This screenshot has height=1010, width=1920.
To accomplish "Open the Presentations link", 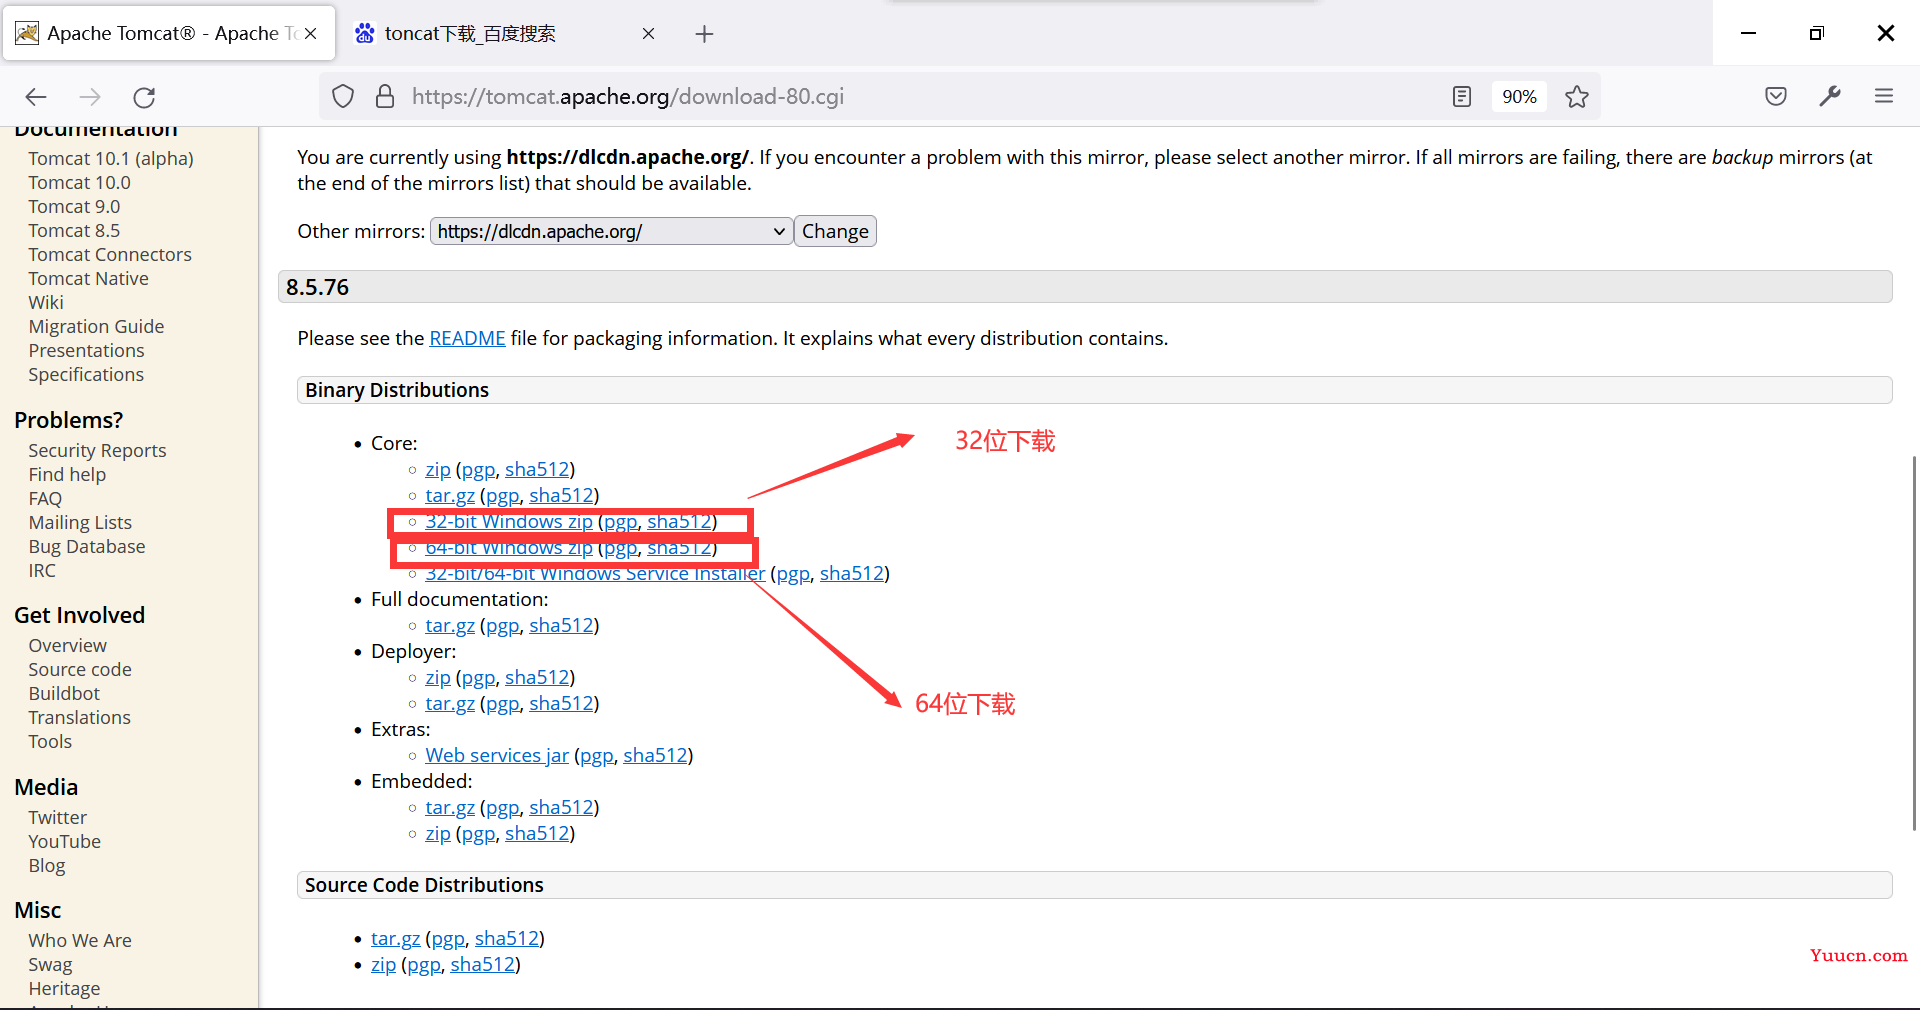I will (86, 350).
